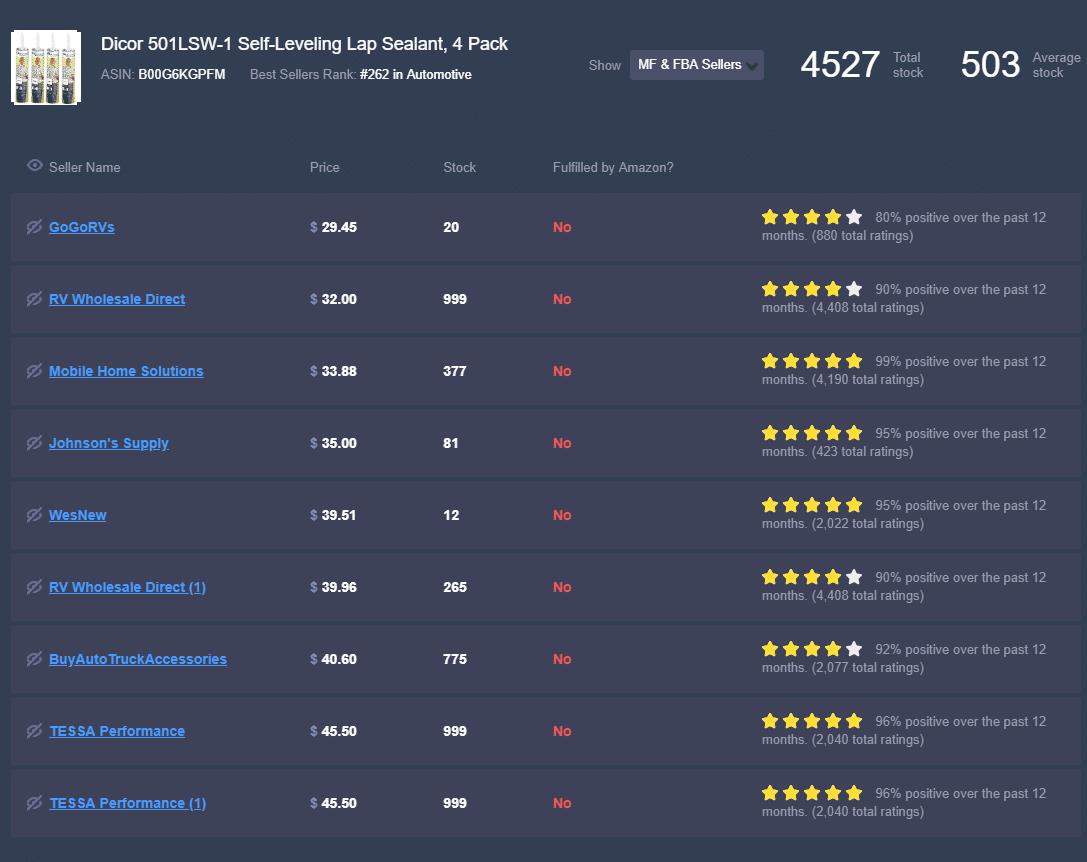The height and width of the screenshot is (862, 1087).
Task: Click the product title Dicor 501LSW-1
Action: pyautogui.click(x=304, y=44)
